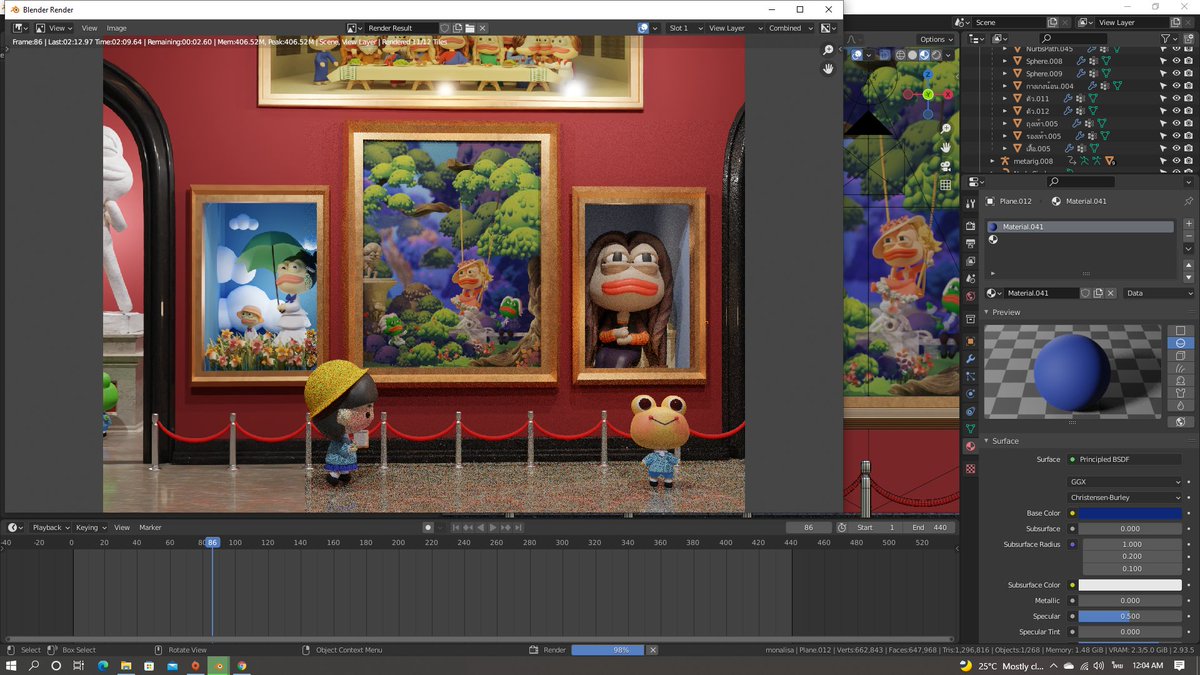The width and height of the screenshot is (1200, 675).
Task: Collapse the Preview panel
Action: (987, 312)
